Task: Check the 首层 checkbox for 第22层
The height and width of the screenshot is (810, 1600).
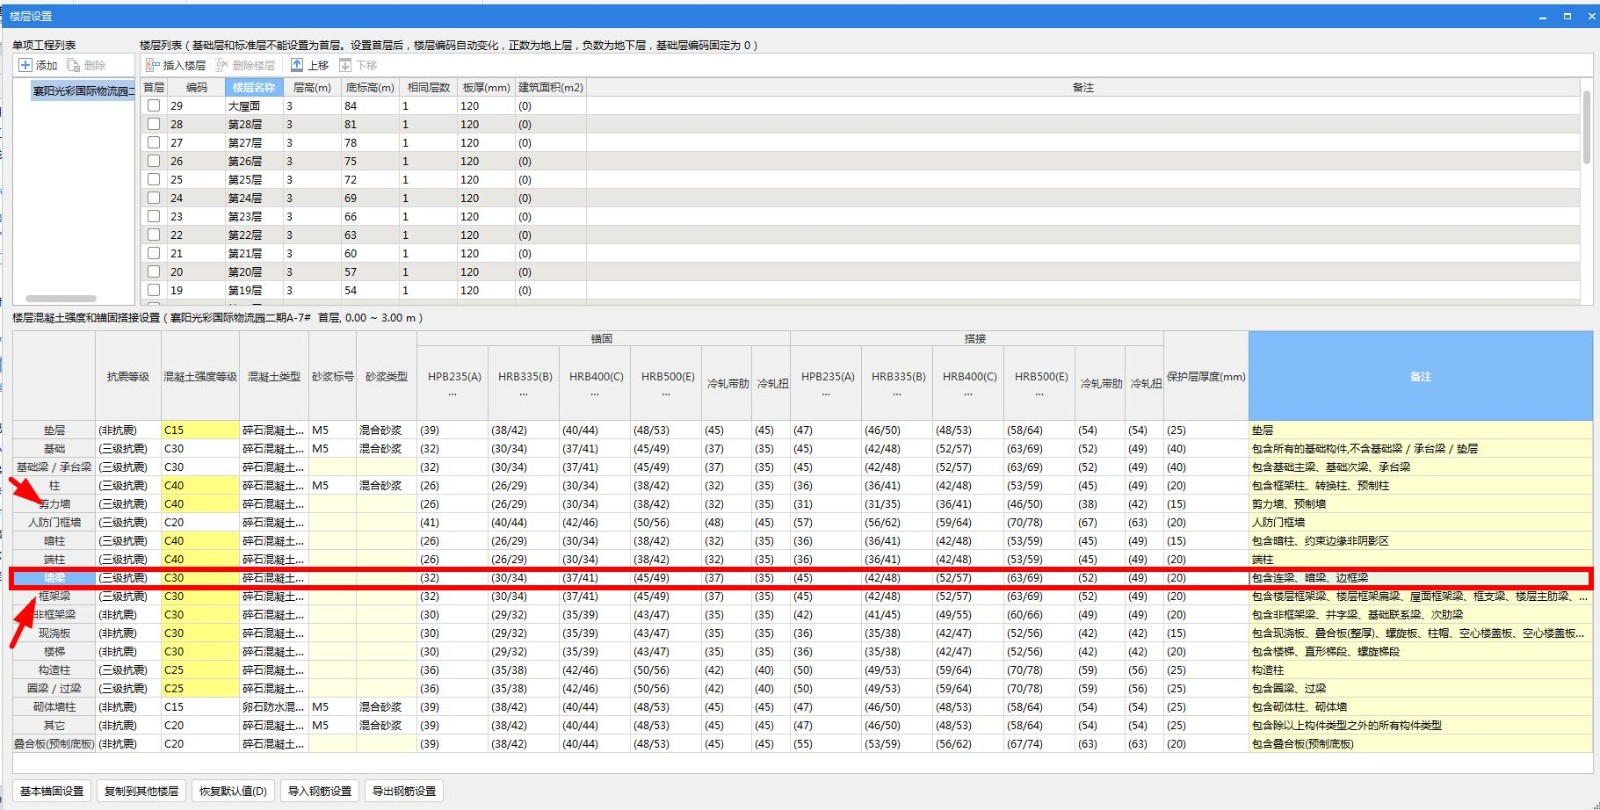Action: coord(154,235)
